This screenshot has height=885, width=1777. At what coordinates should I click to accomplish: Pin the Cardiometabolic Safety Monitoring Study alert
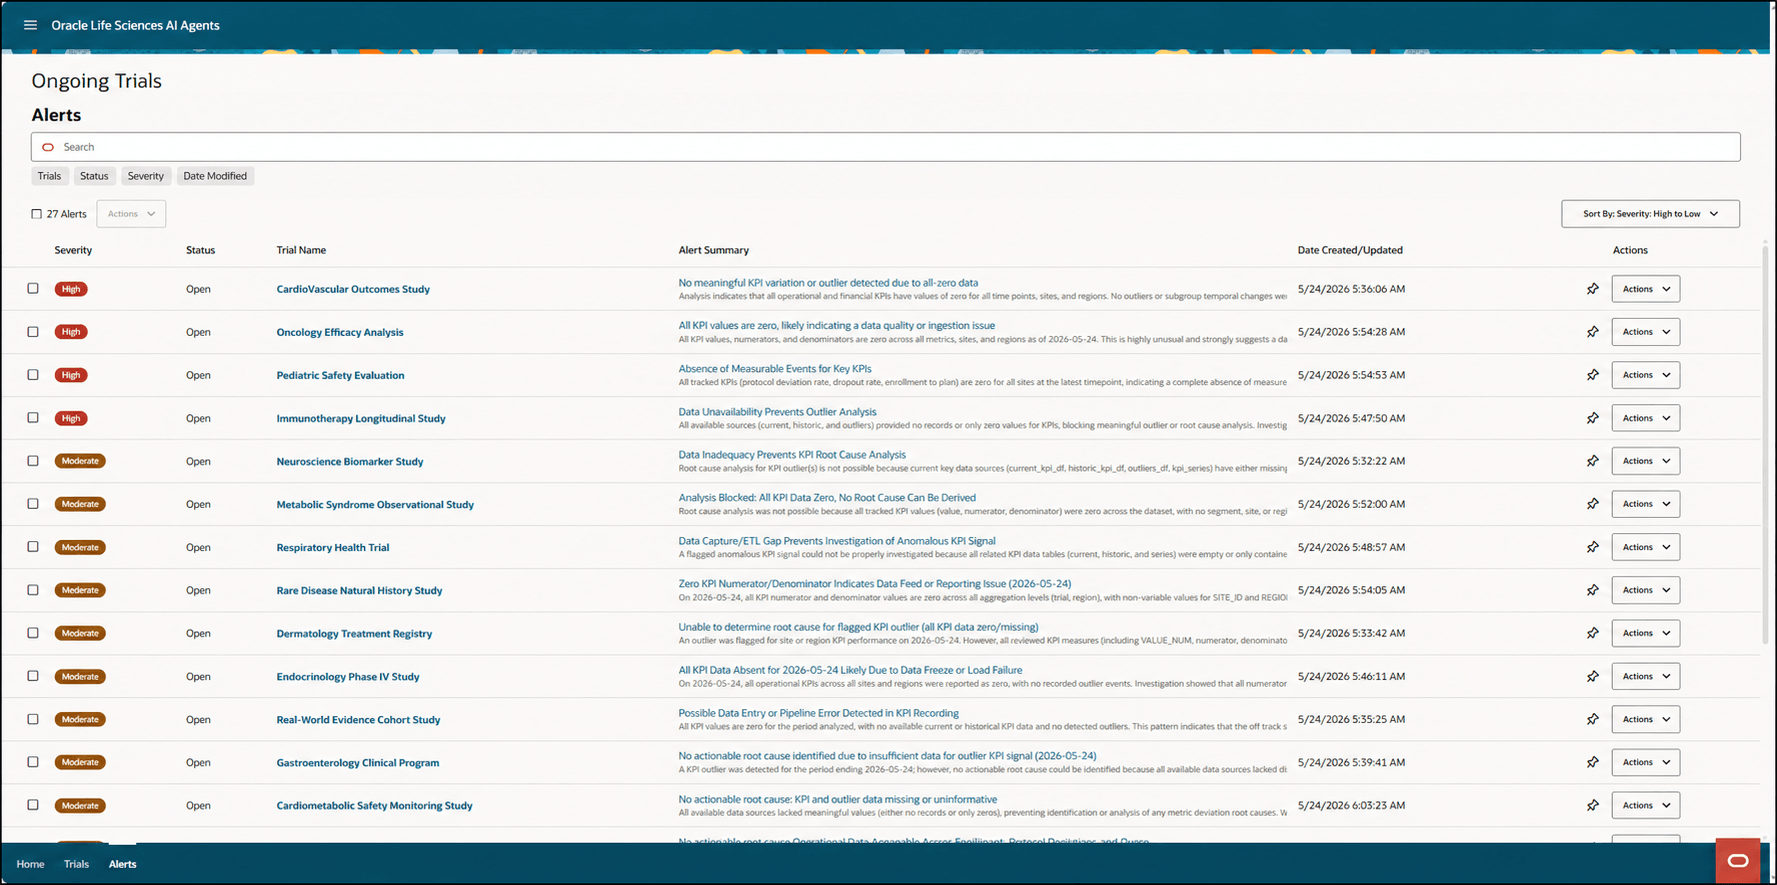tap(1592, 805)
